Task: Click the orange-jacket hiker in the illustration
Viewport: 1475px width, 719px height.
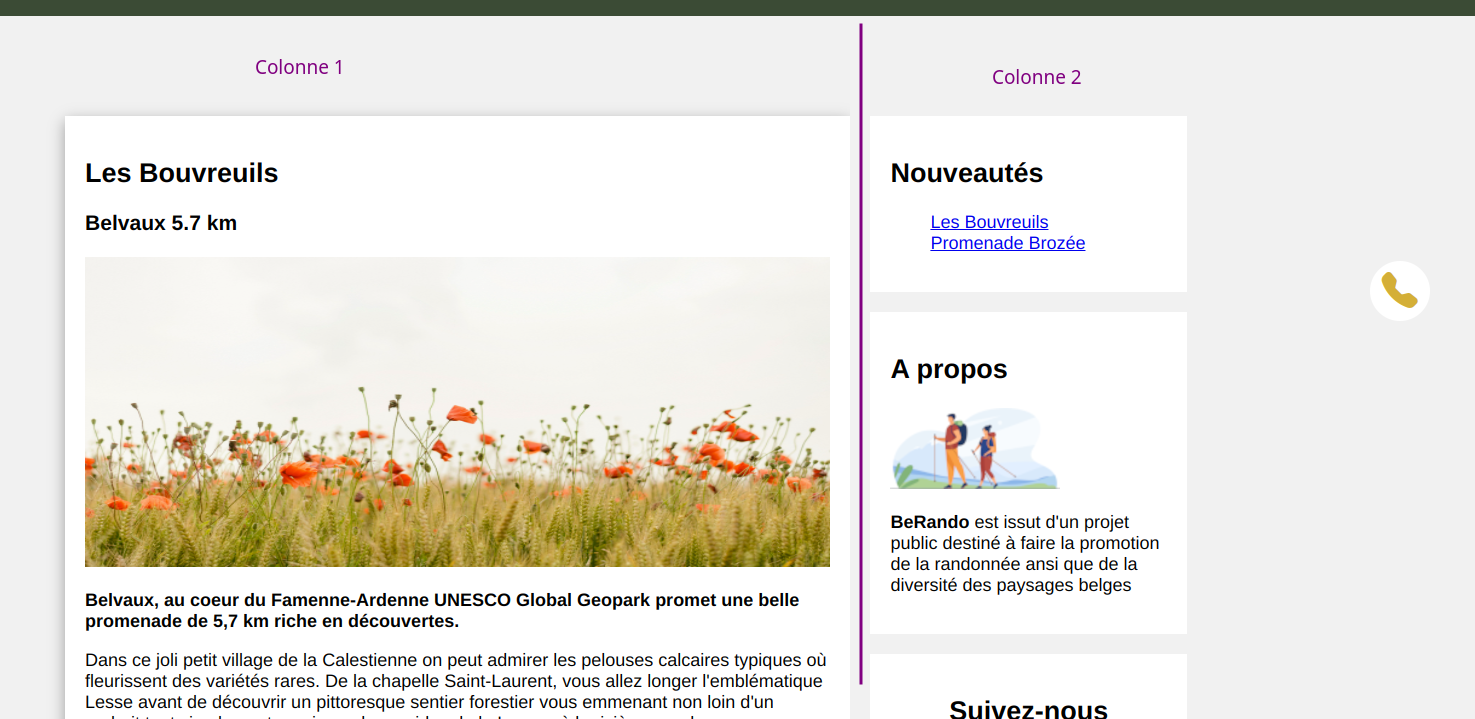Action: click(x=953, y=449)
